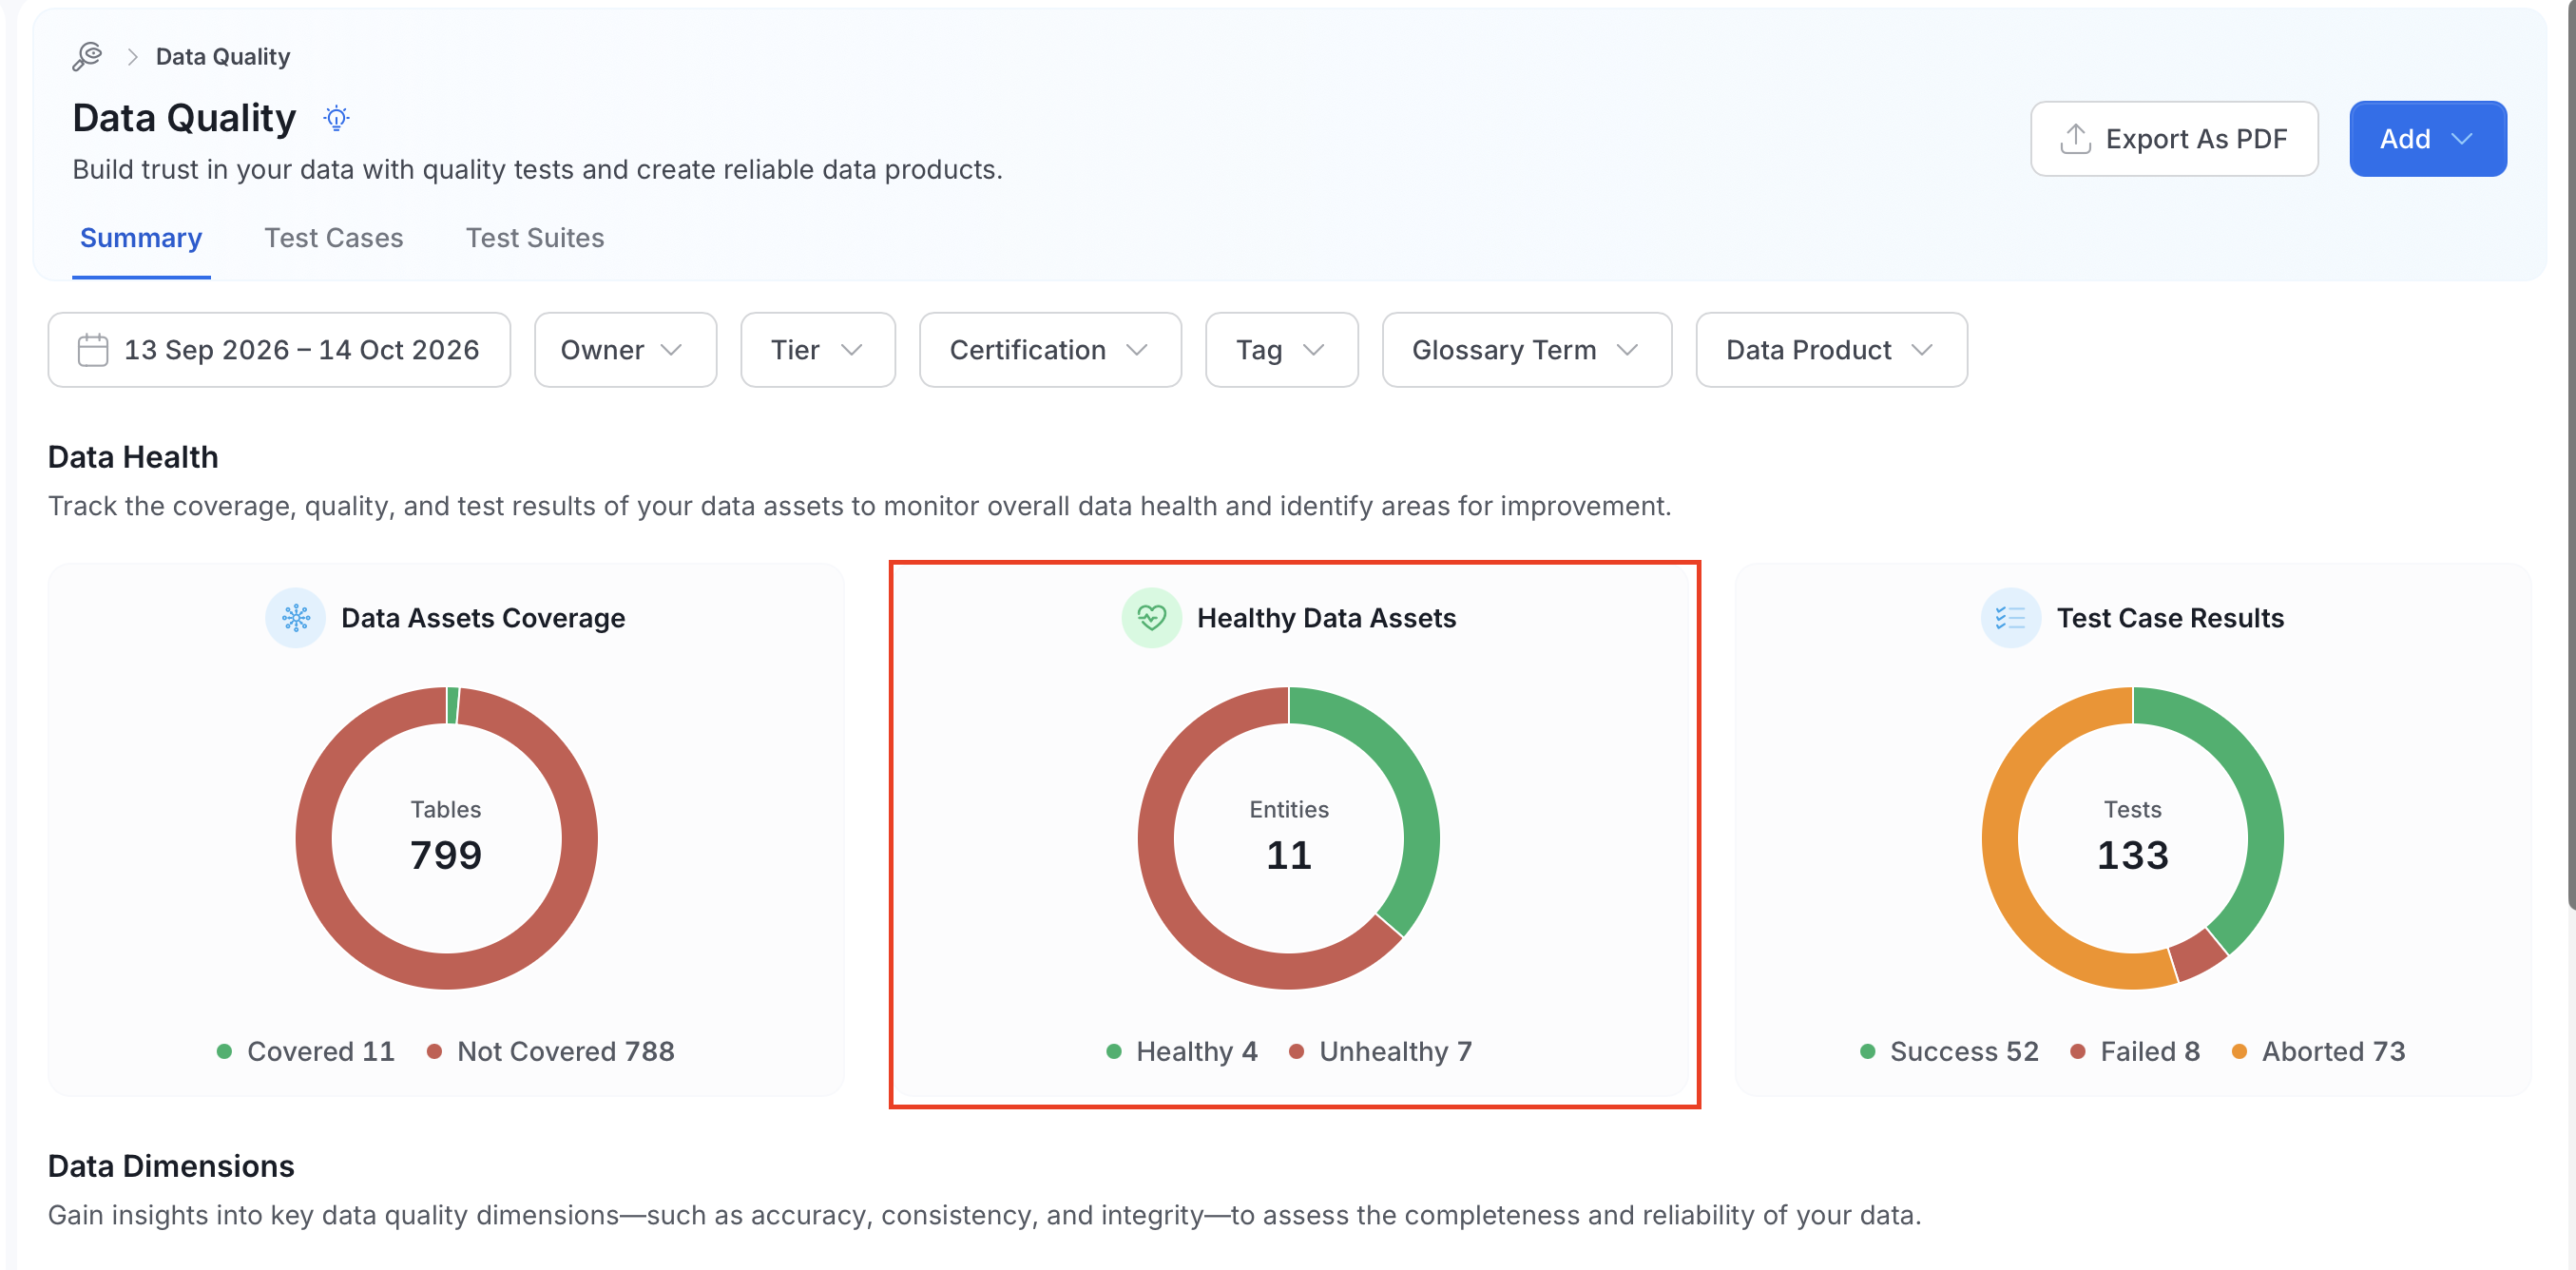Click the Observability breadcrumb icon

[x=88, y=56]
